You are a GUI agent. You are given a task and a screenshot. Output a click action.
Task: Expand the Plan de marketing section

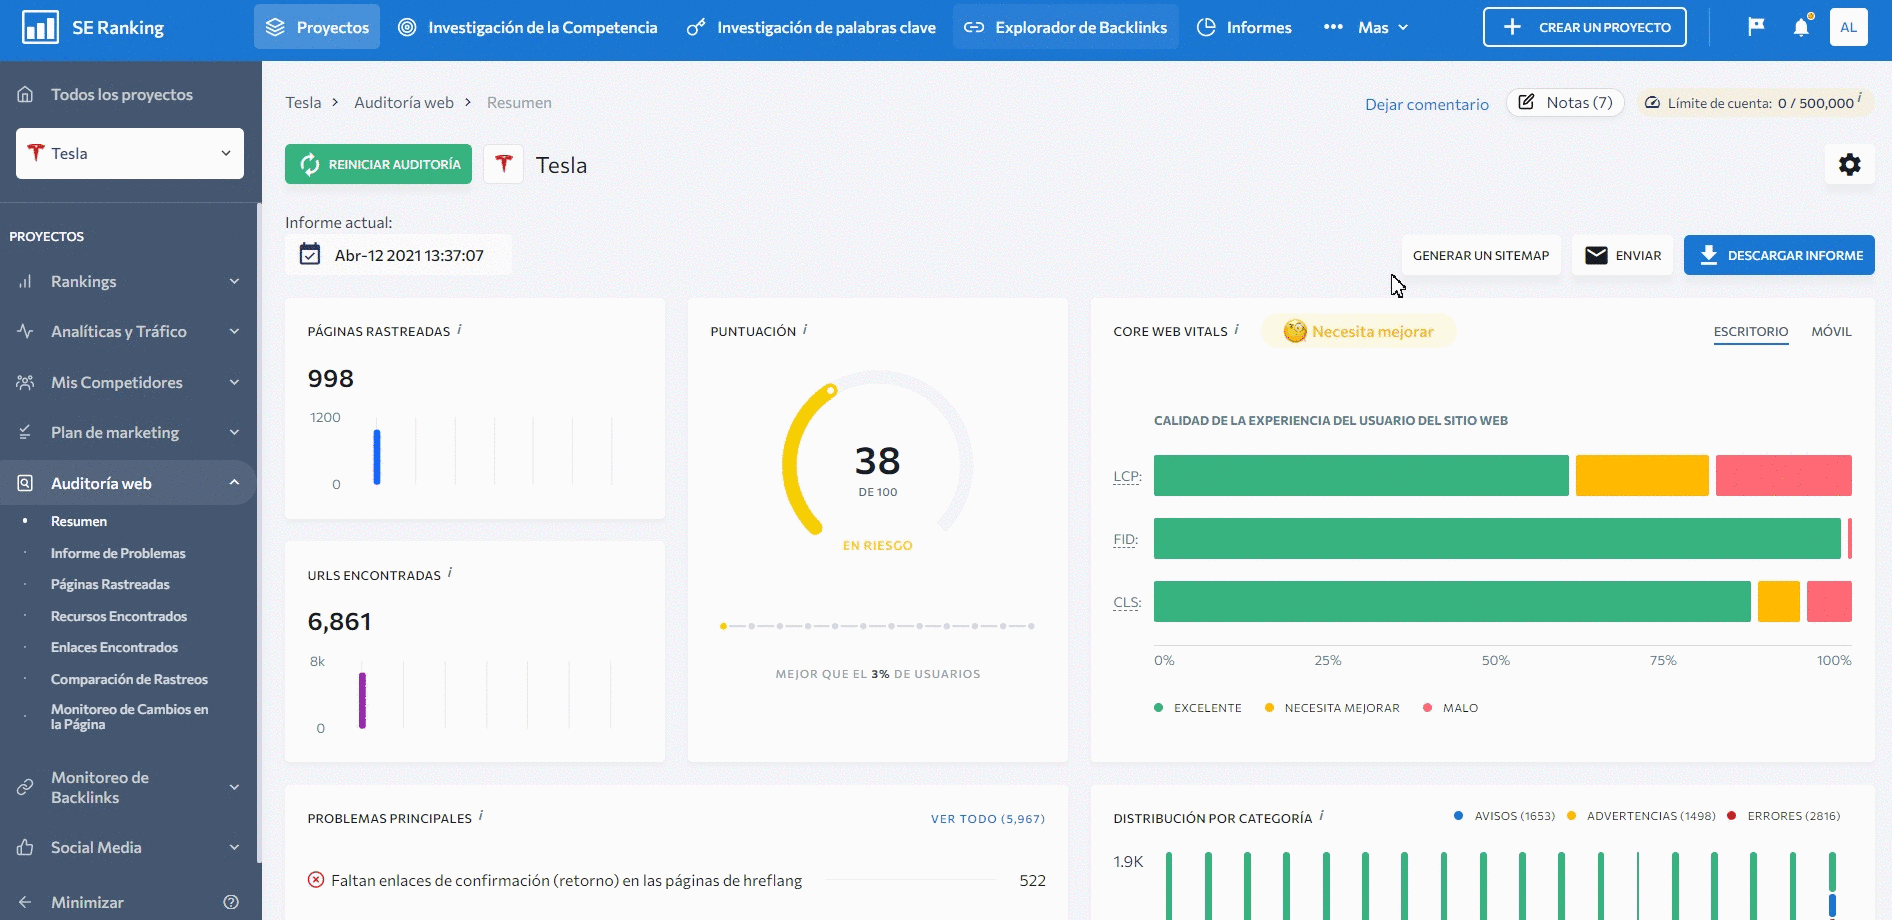pyautogui.click(x=234, y=432)
